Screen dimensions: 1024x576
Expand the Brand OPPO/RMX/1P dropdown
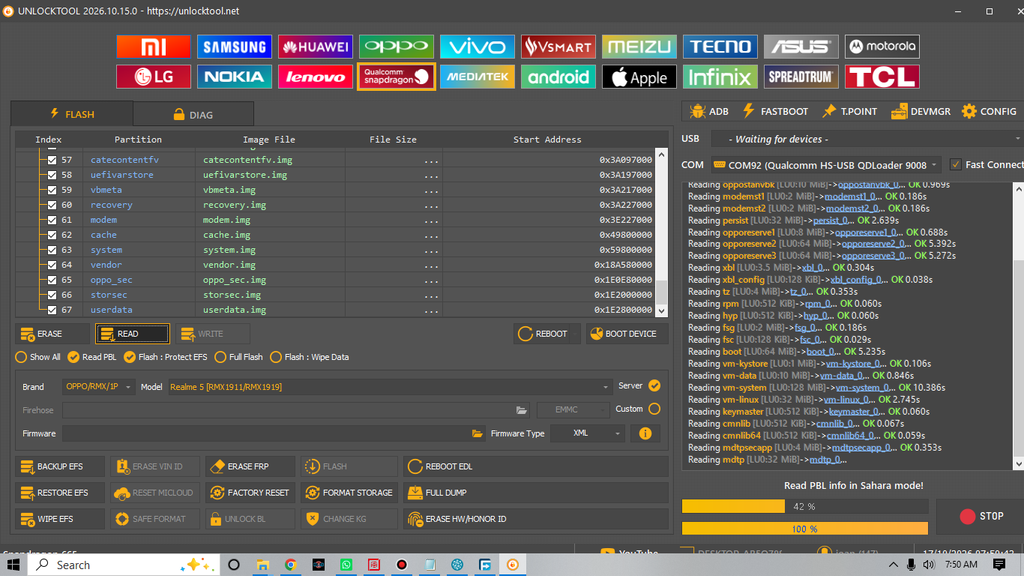[x=98, y=387]
